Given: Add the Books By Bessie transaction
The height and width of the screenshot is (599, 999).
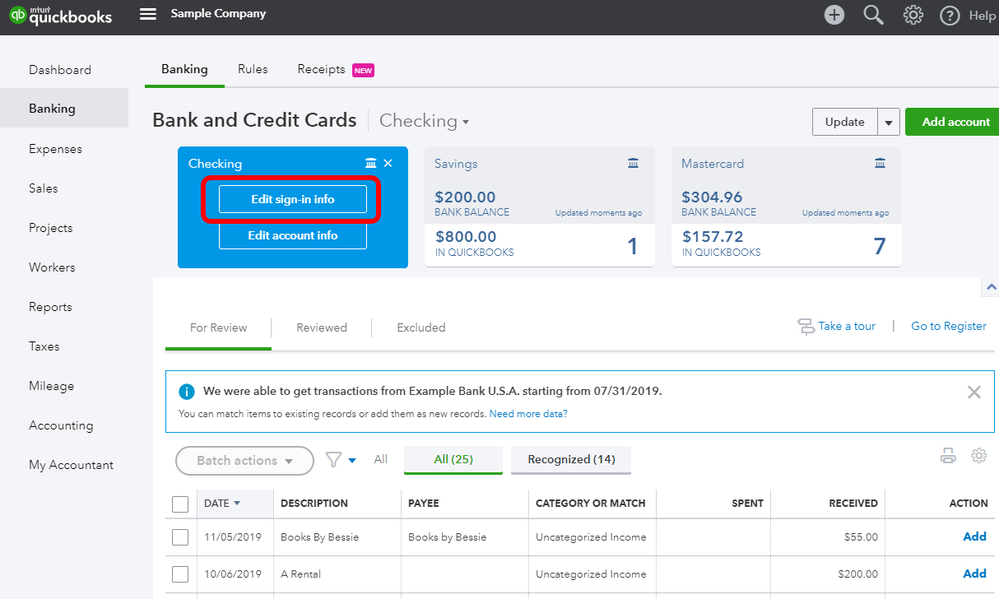Looking at the screenshot, I should point(974,537).
